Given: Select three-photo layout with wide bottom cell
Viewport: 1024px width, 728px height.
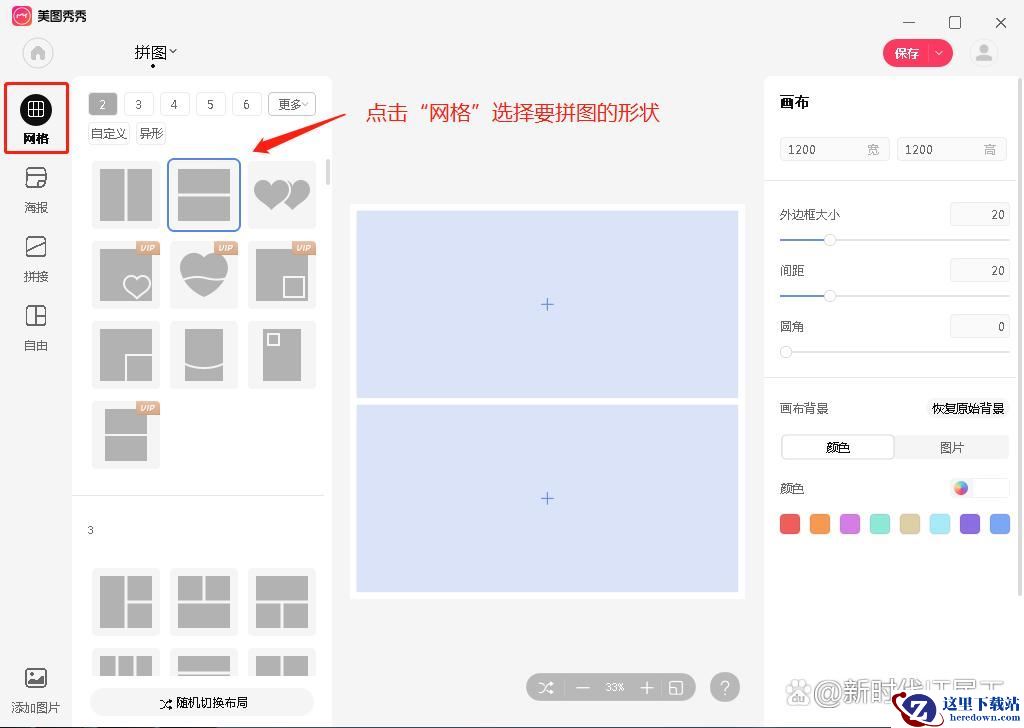Looking at the screenshot, I should pyautogui.click(x=204, y=601).
